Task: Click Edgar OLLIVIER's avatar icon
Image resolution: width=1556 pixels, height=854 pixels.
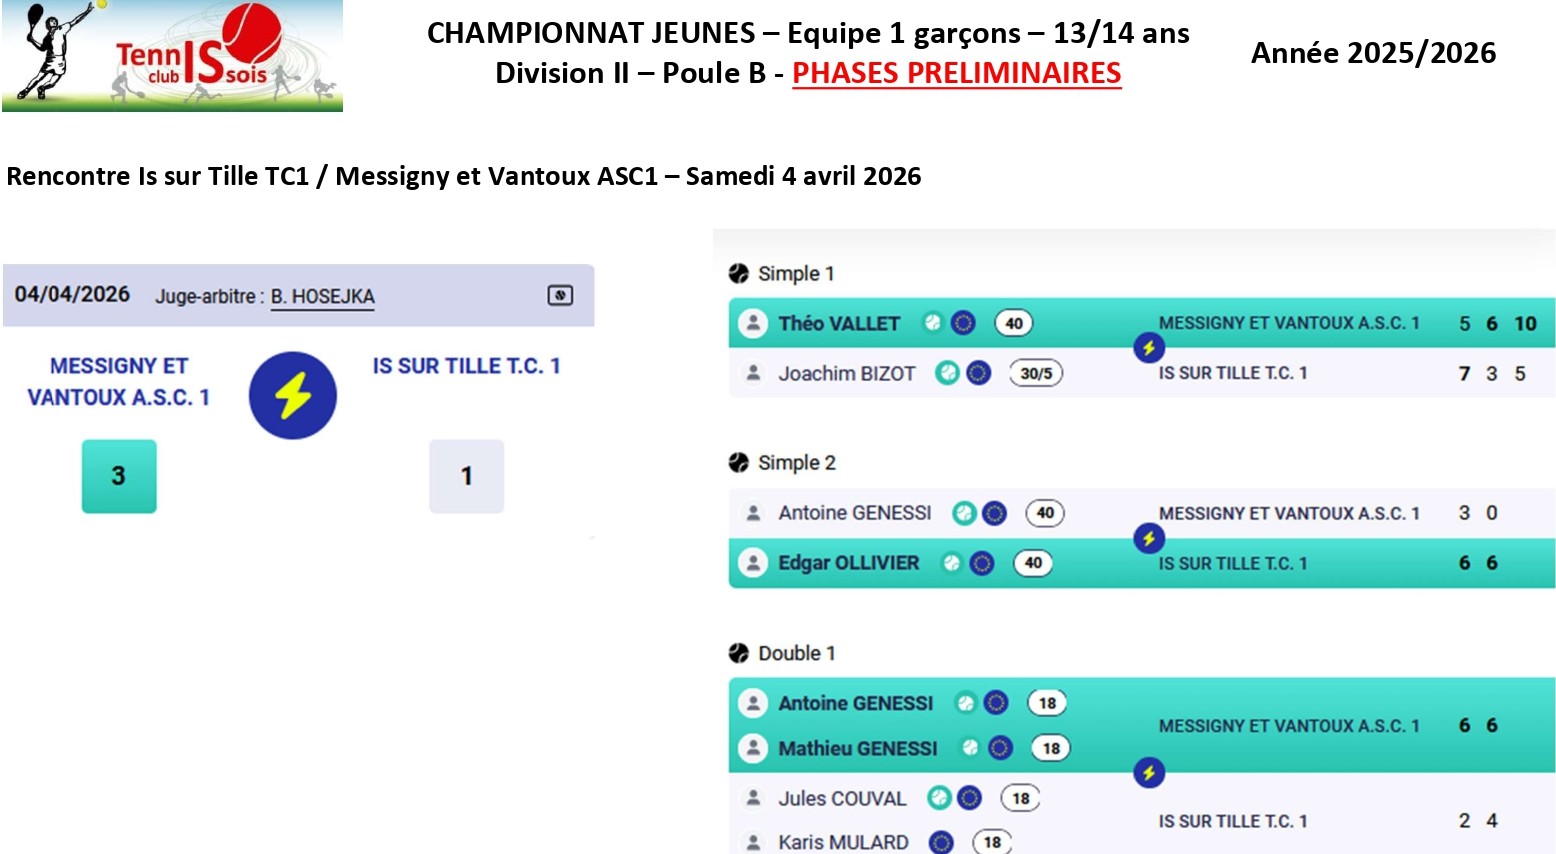Action: tap(752, 563)
